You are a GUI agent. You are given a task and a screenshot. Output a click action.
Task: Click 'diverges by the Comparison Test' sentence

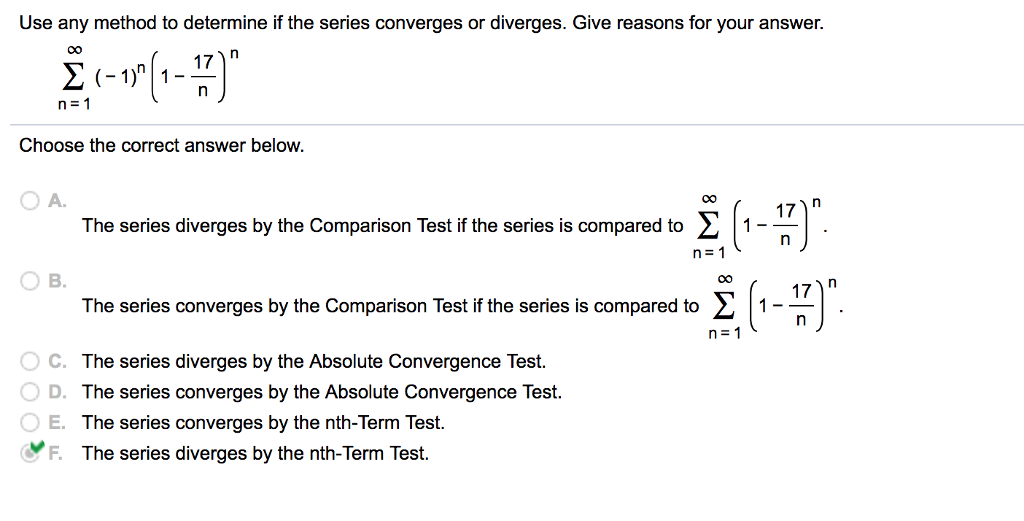tap(382, 226)
